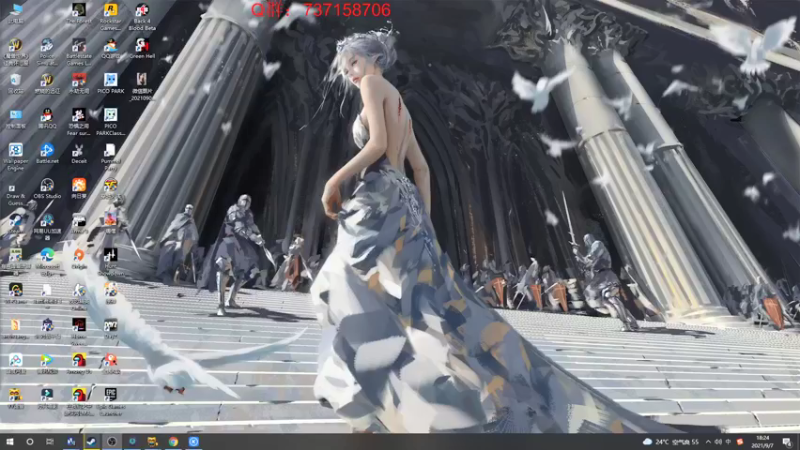This screenshot has width=800, height=450.
Task: Open Battle.net desktop shortcut
Action: (x=47, y=154)
